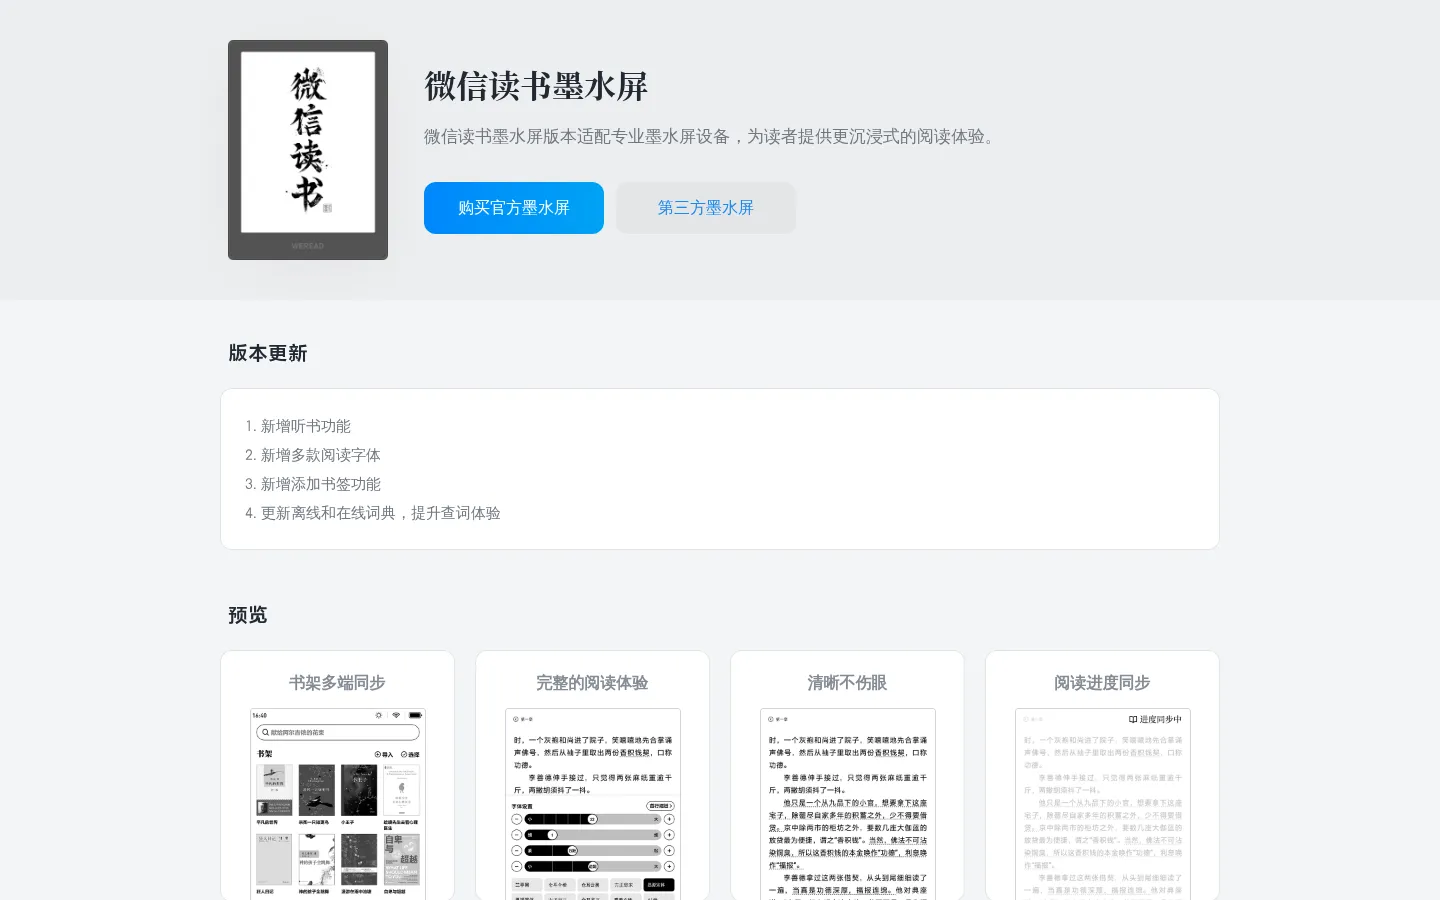Click the 预览 section heading
The width and height of the screenshot is (1440, 900).
(248, 615)
